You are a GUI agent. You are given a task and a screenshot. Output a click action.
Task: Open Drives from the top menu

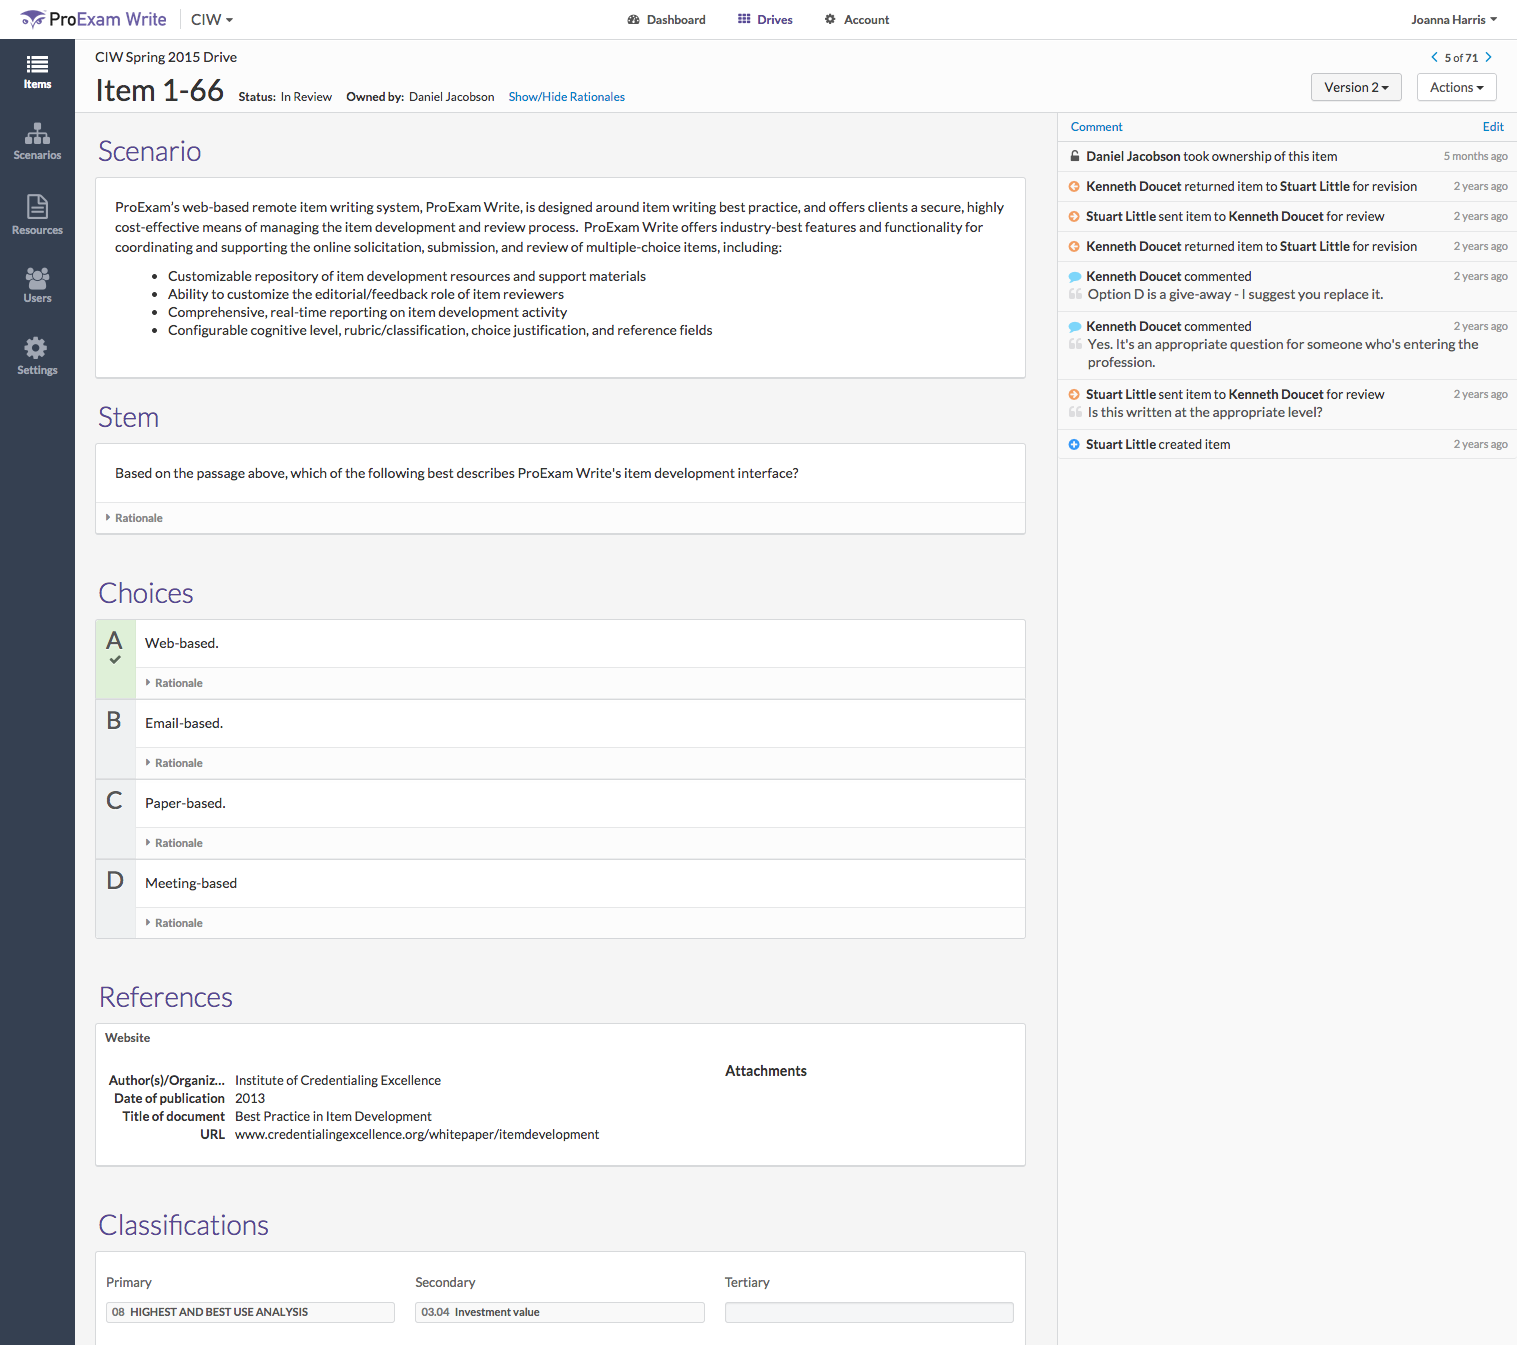tap(765, 19)
